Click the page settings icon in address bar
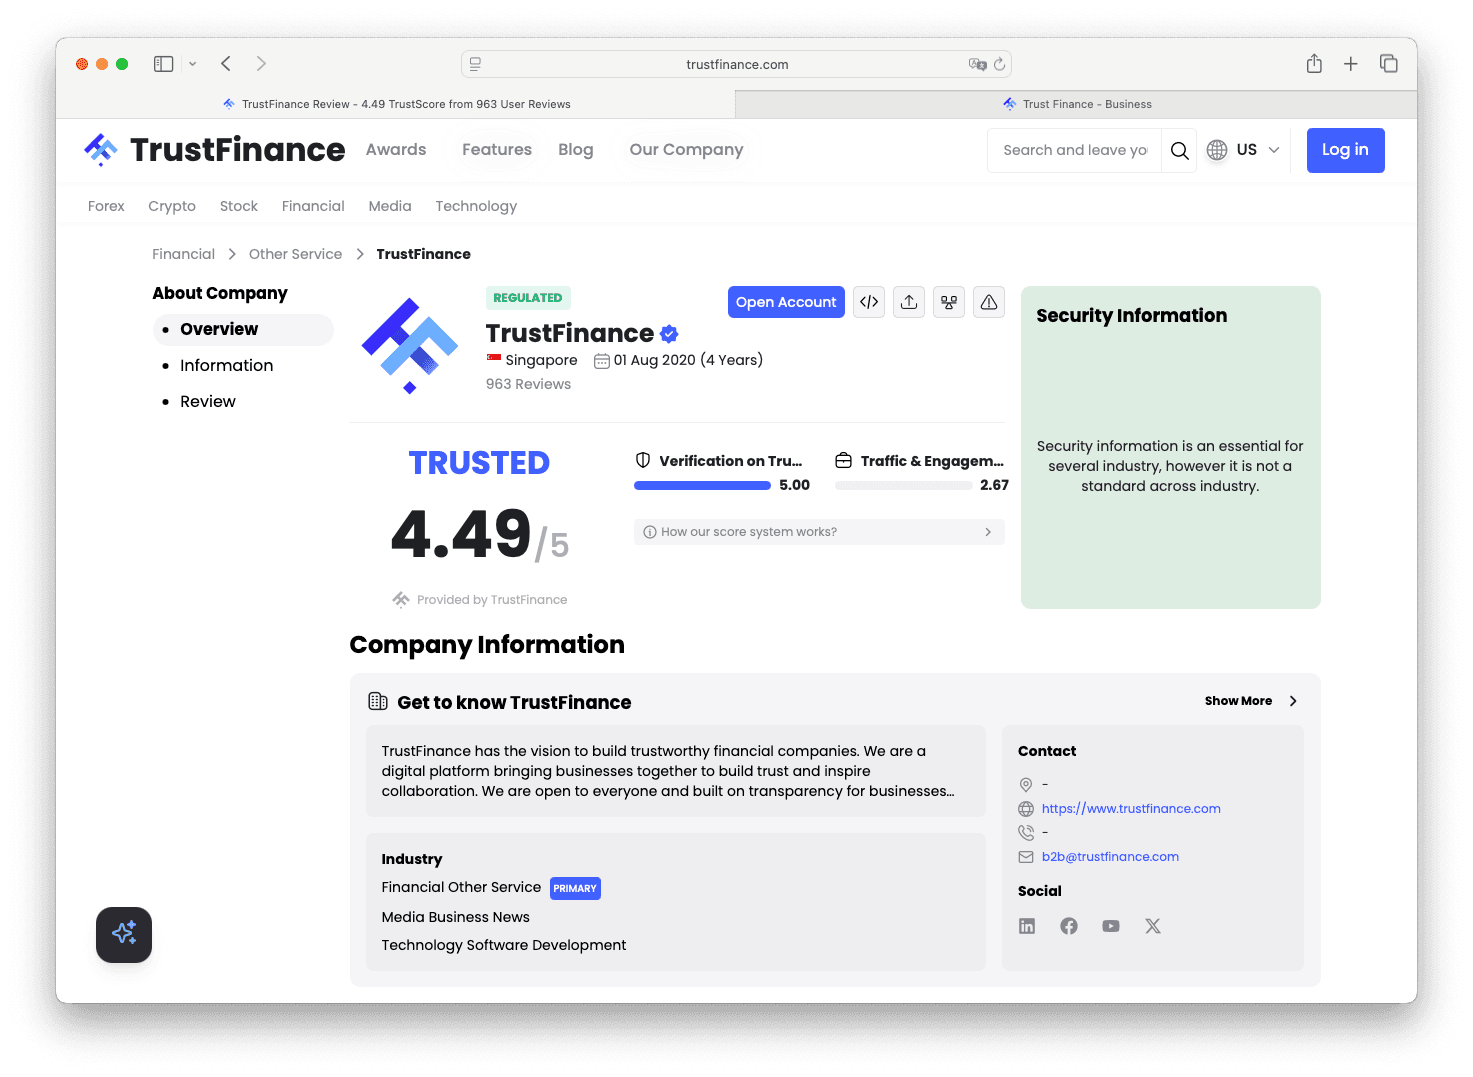This screenshot has height=1077, width=1473. pos(476,64)
